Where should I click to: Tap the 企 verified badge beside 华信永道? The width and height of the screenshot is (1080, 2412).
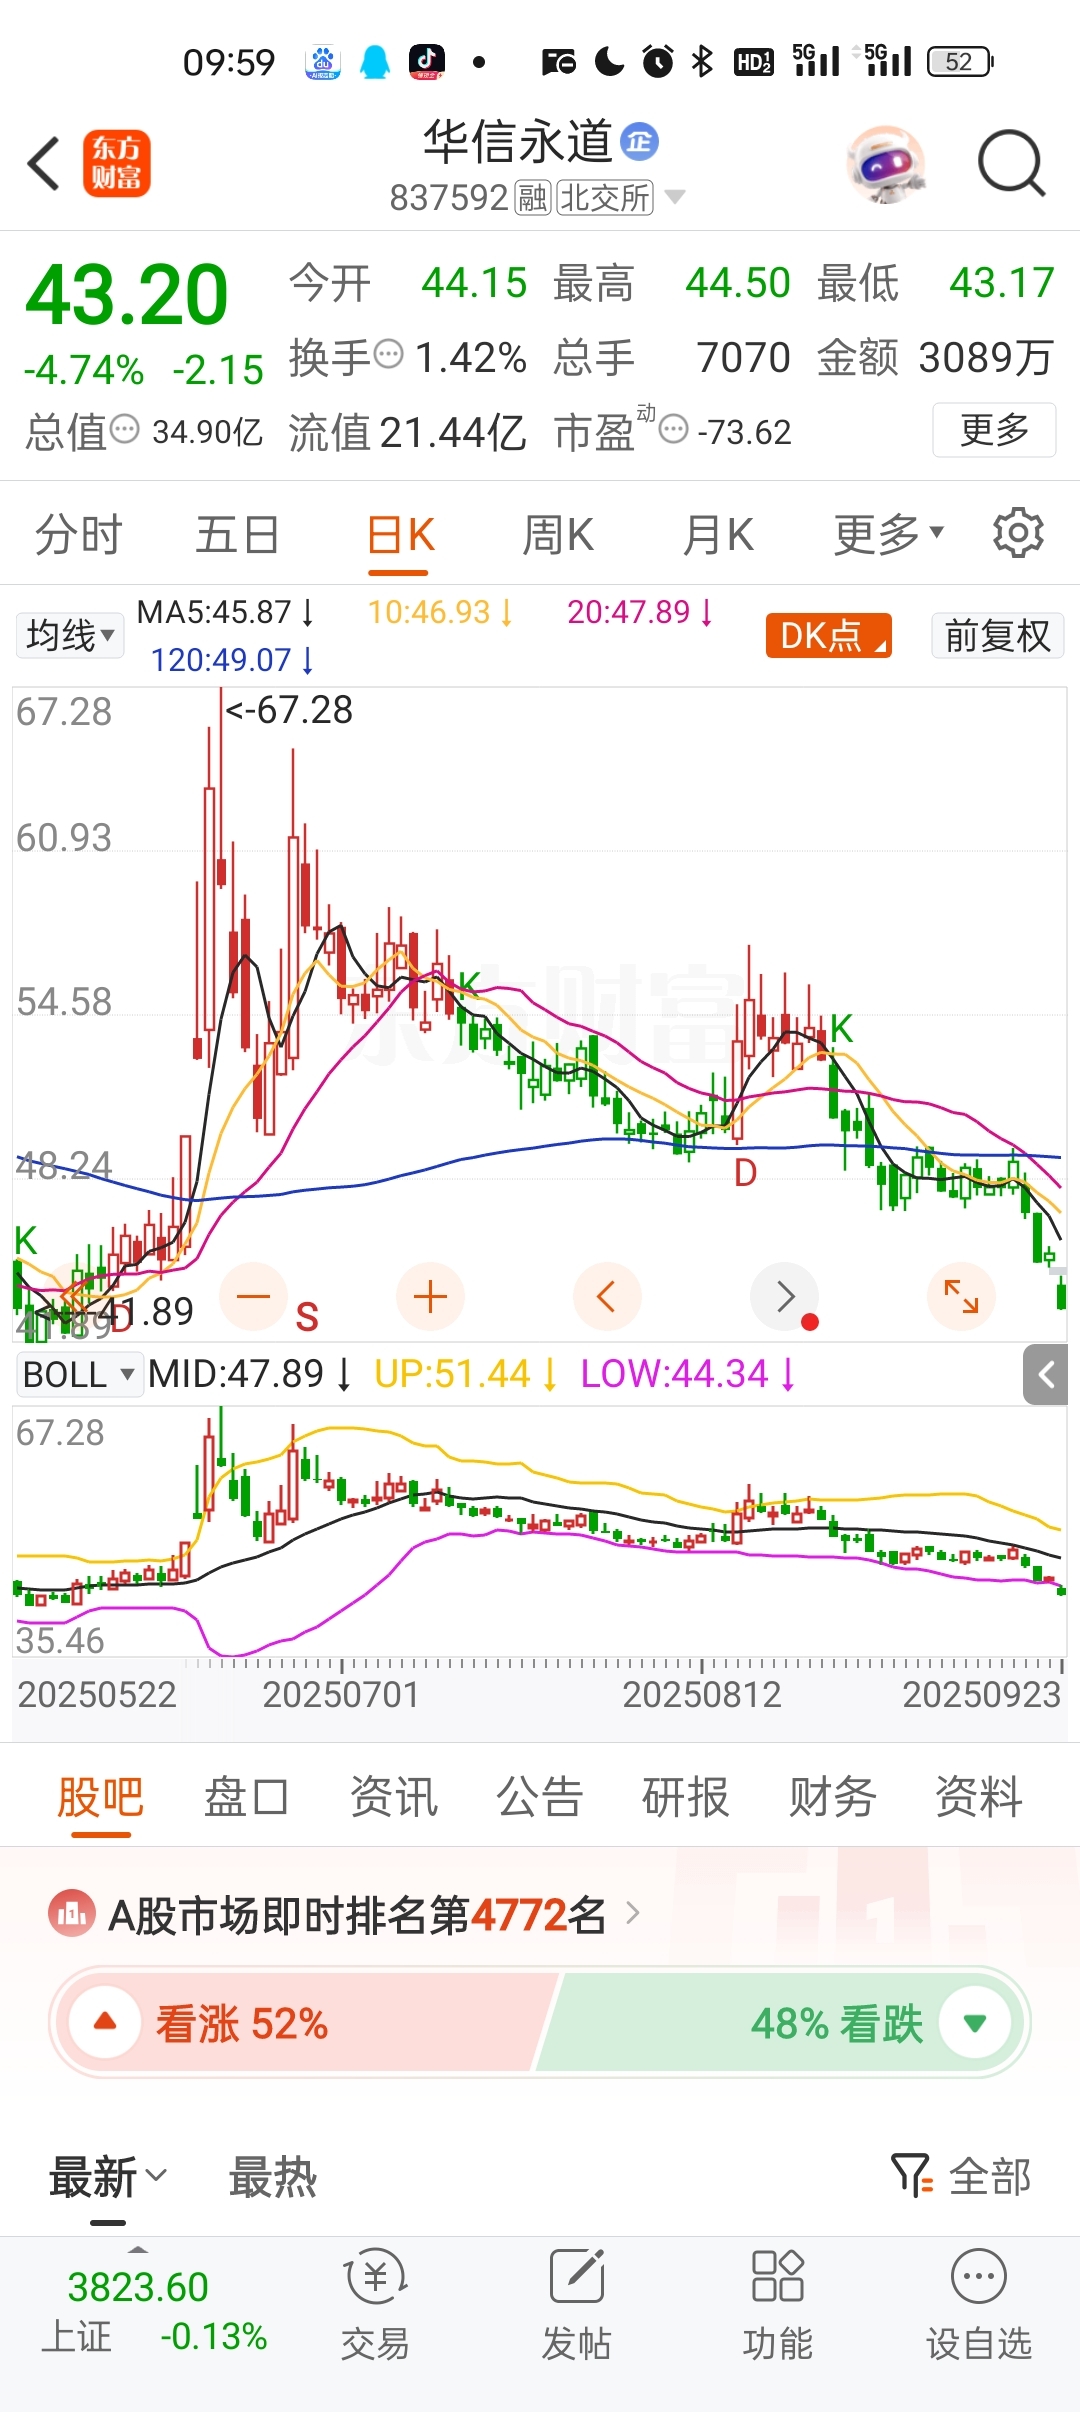click(639, 142)
